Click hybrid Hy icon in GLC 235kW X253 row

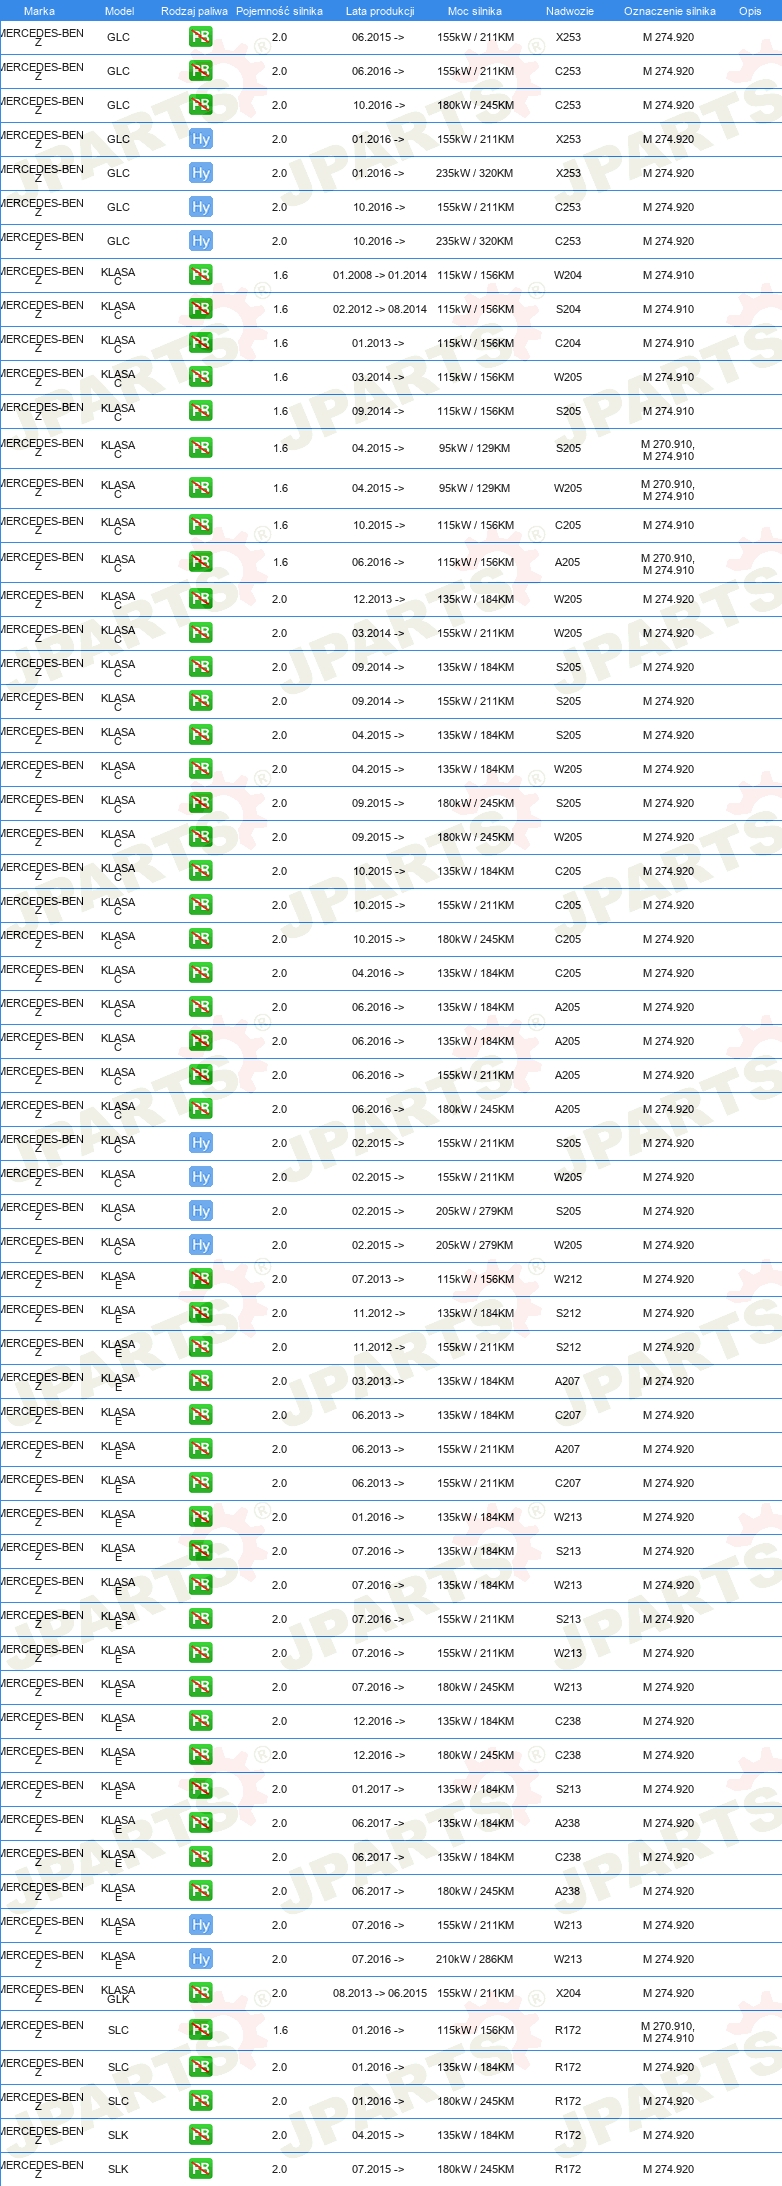[200, 174]
